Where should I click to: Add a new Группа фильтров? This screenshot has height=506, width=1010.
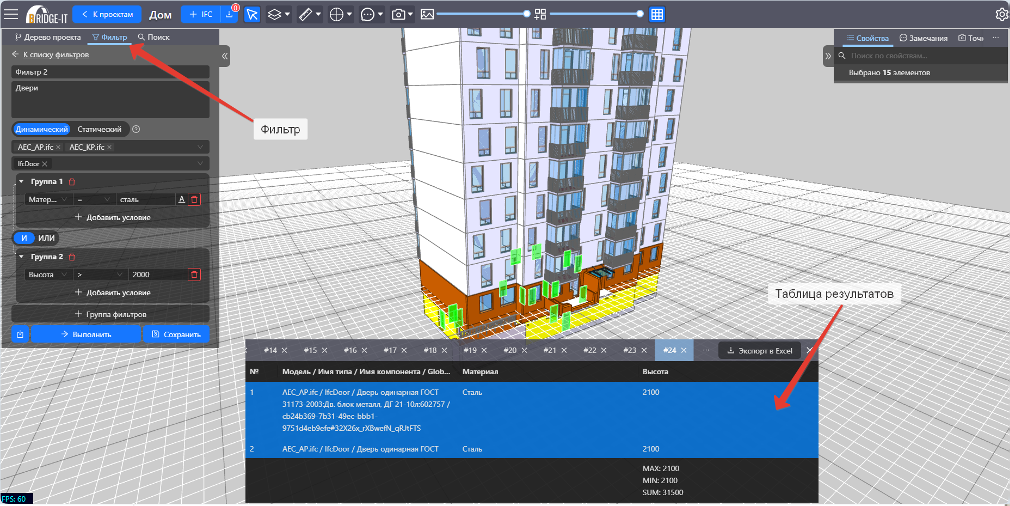coord(110,314)
